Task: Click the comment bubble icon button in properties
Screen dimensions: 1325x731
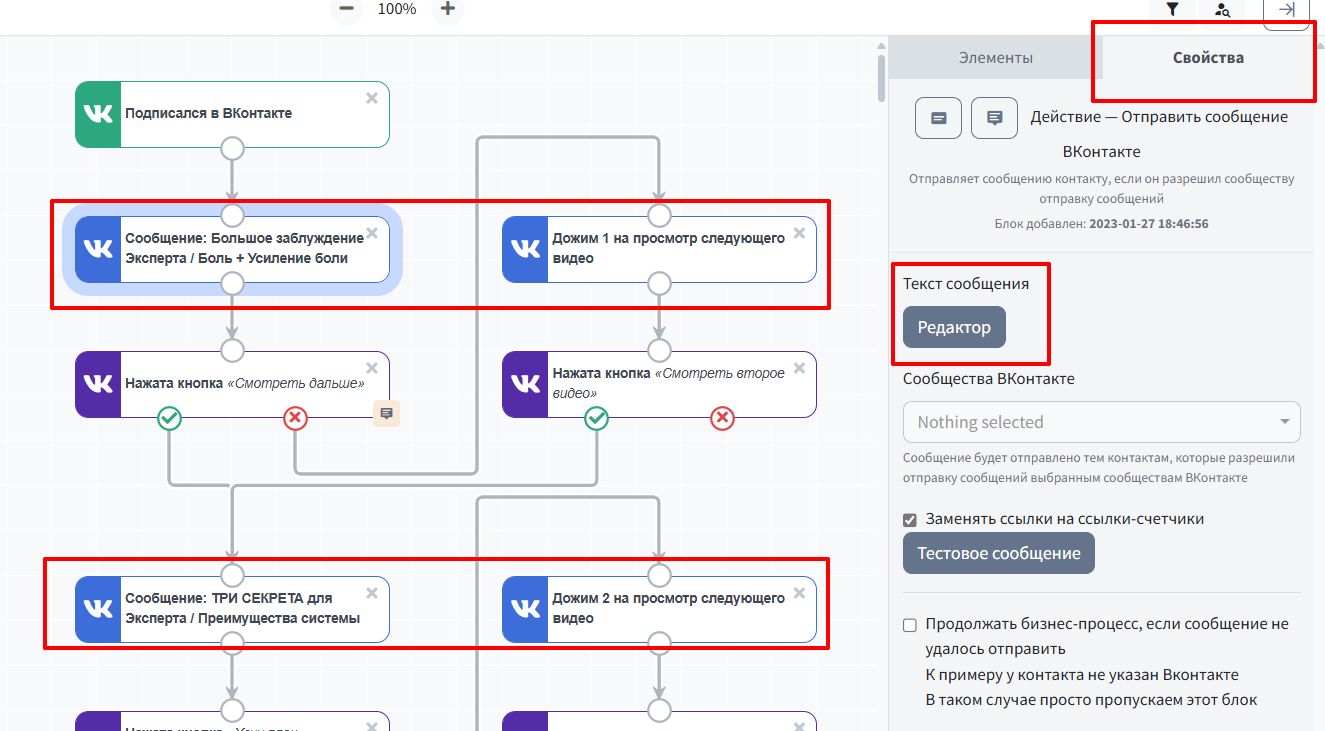Action: click(995, 118)
